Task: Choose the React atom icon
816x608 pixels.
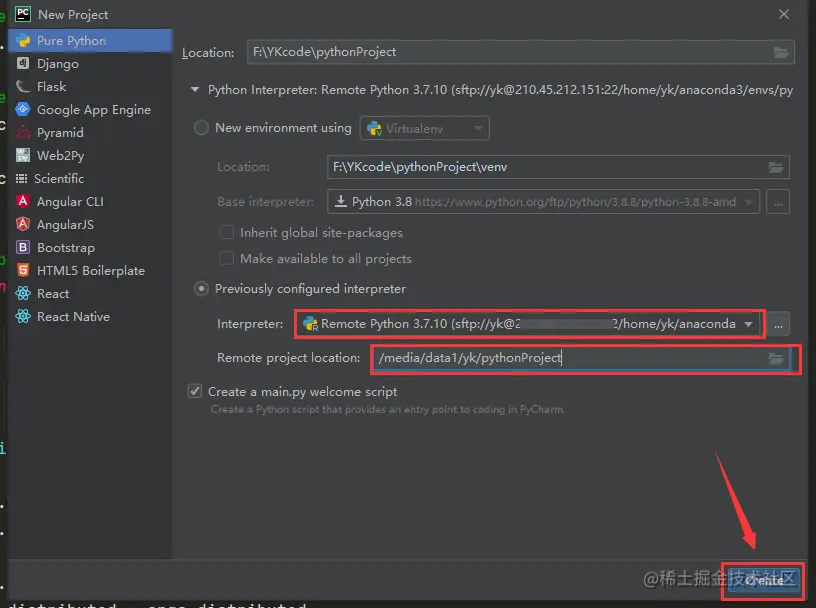Action: point(23,294)
